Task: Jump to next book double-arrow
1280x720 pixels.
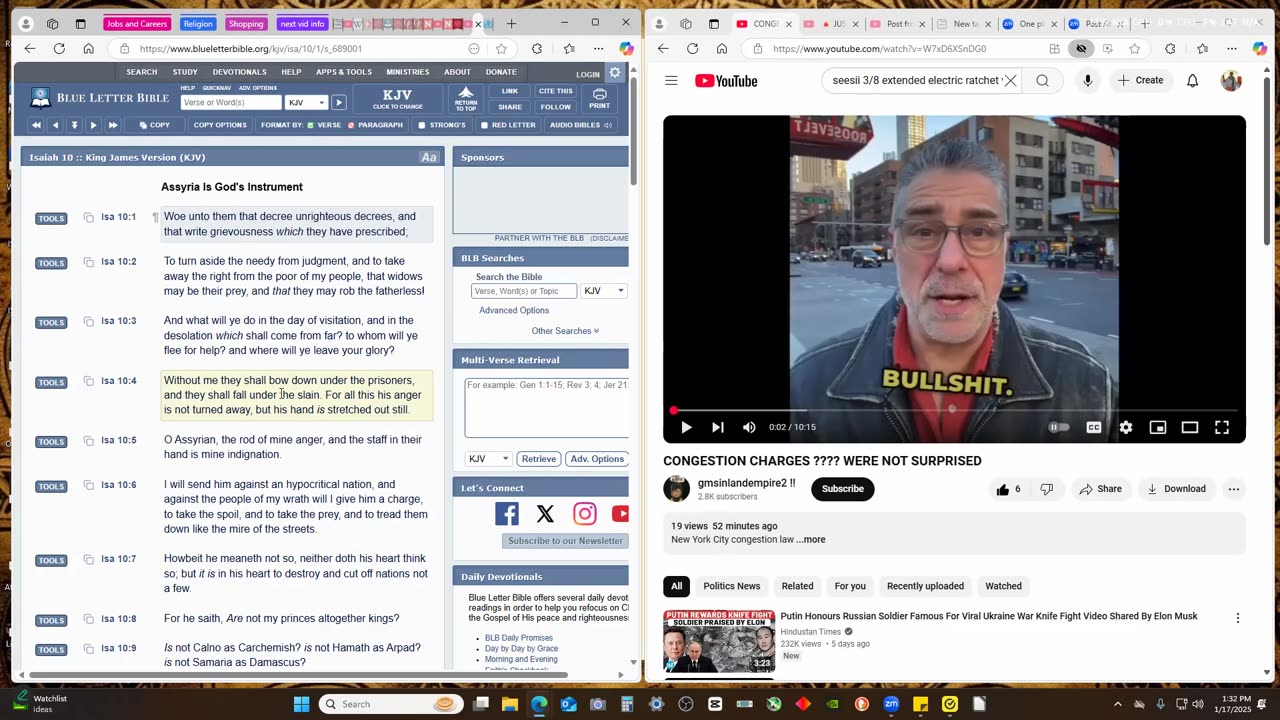Action: click(x=112, y=125)
